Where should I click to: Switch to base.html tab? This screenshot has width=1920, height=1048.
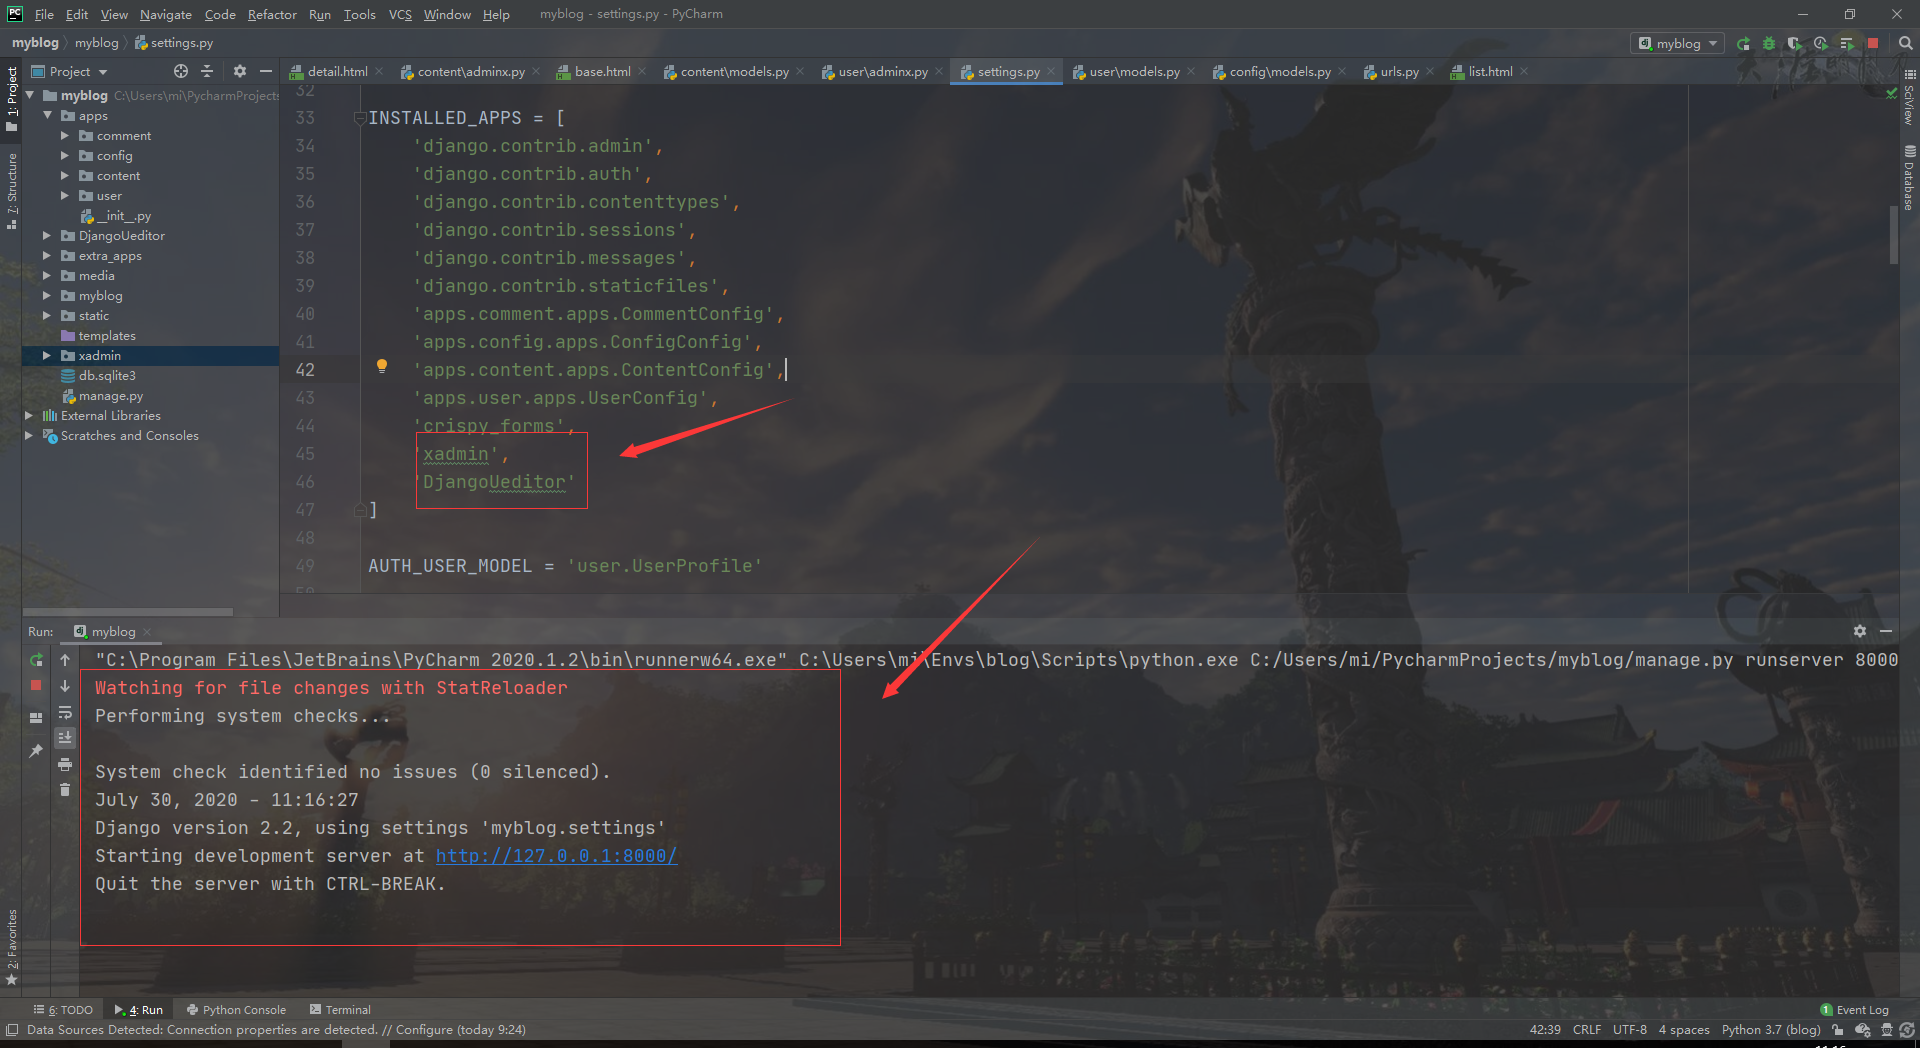point(602,71)
